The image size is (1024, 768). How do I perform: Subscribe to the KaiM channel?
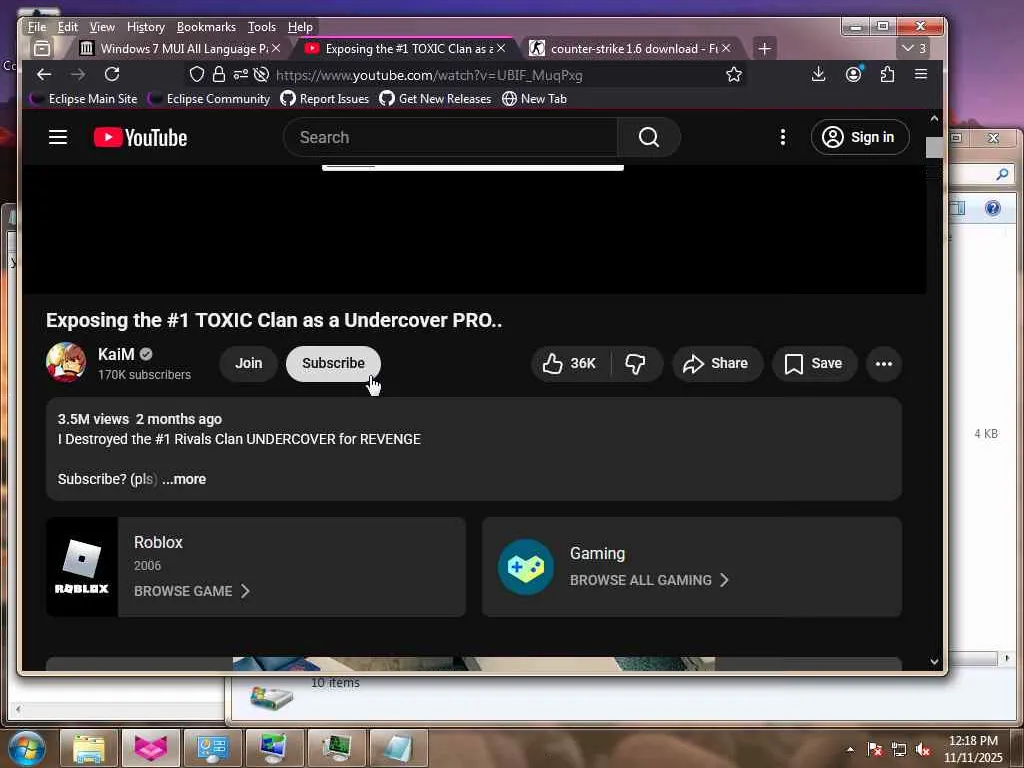(x=333, y=363)
